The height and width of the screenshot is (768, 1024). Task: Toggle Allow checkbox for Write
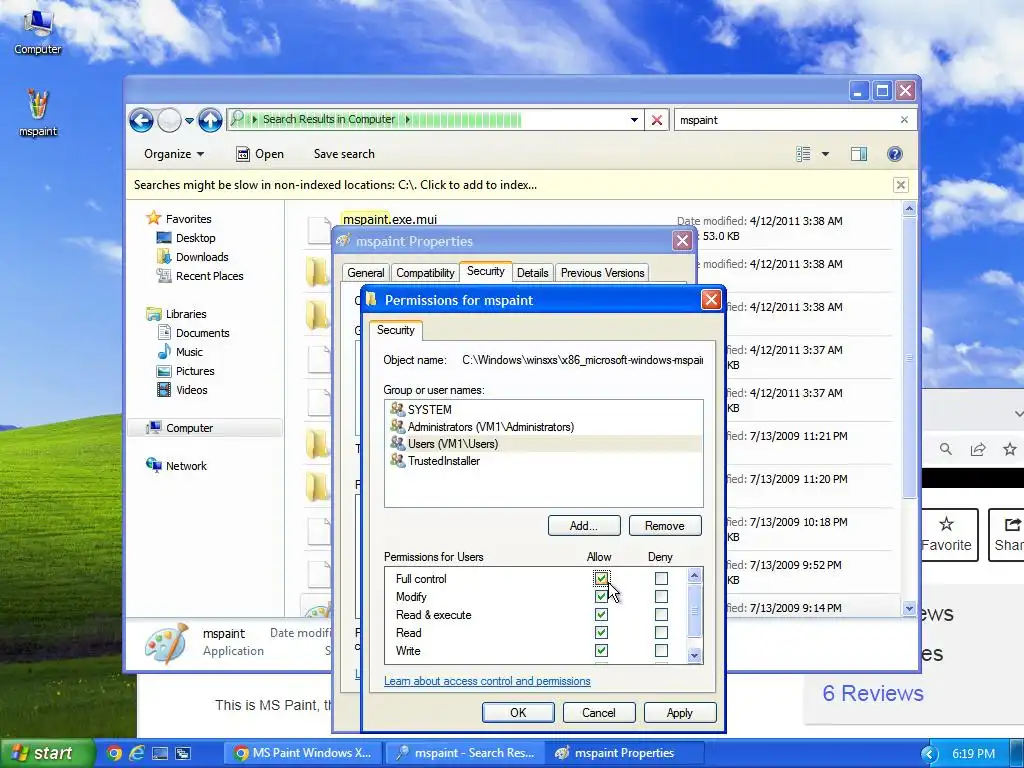(x=601, y=650)
